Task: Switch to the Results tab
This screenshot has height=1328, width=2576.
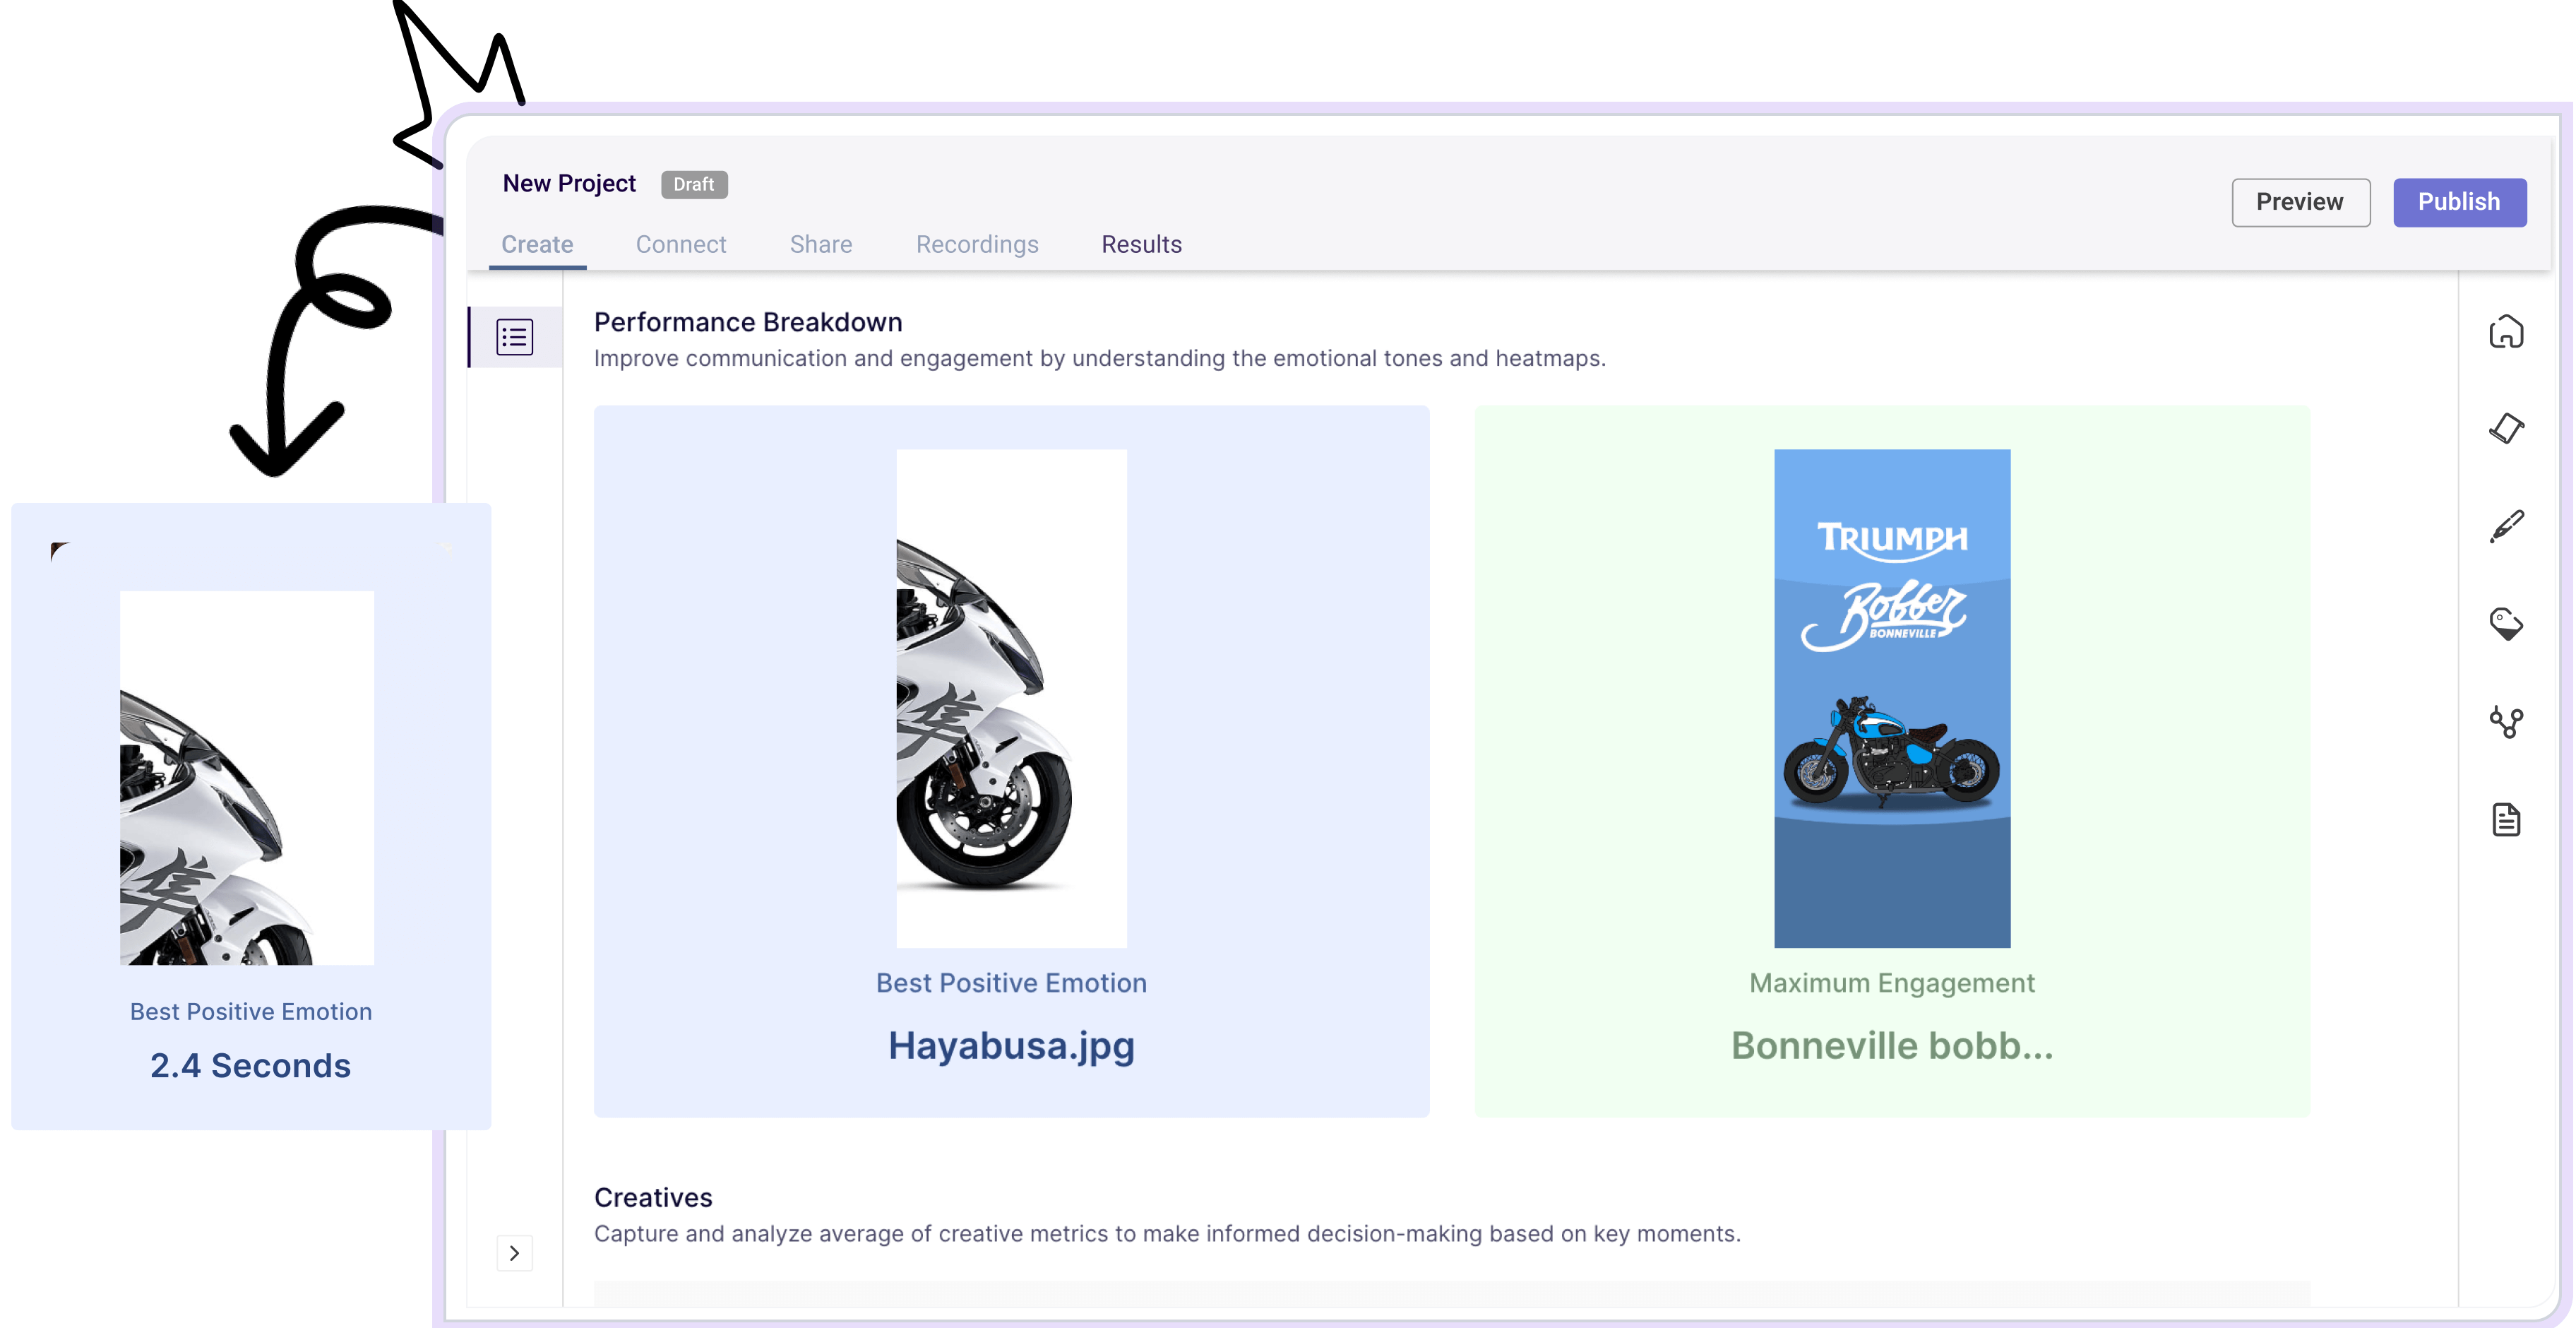Action: (x=1141, y=244)
